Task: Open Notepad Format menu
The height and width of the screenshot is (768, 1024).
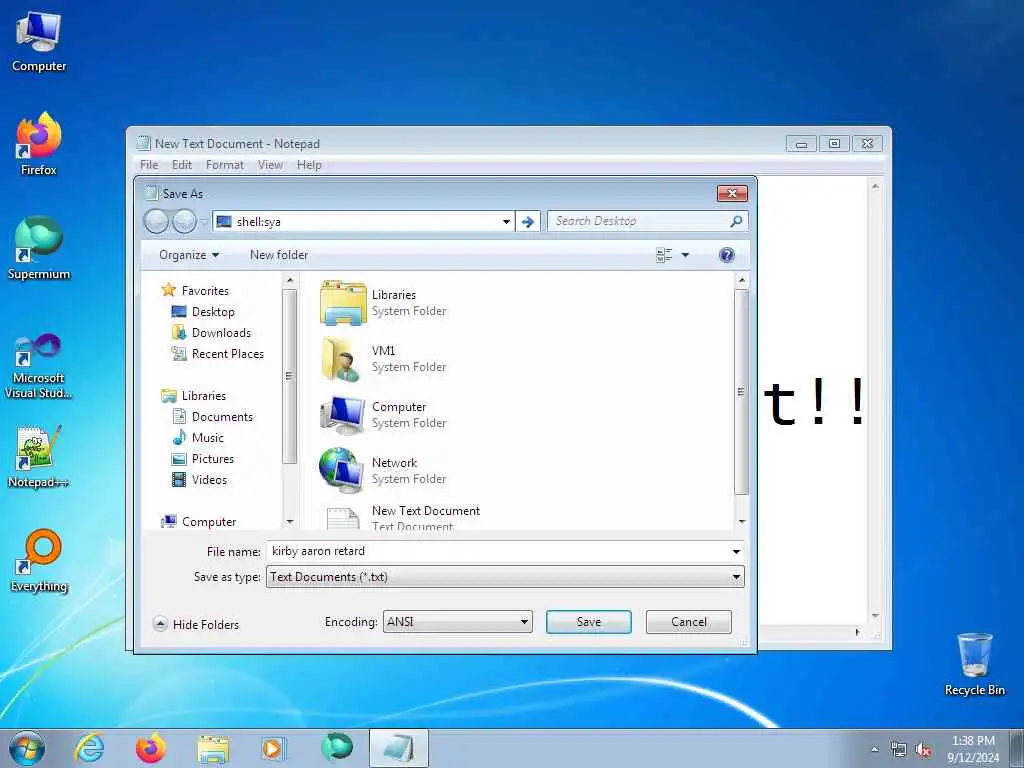Action: click(225, 165)
